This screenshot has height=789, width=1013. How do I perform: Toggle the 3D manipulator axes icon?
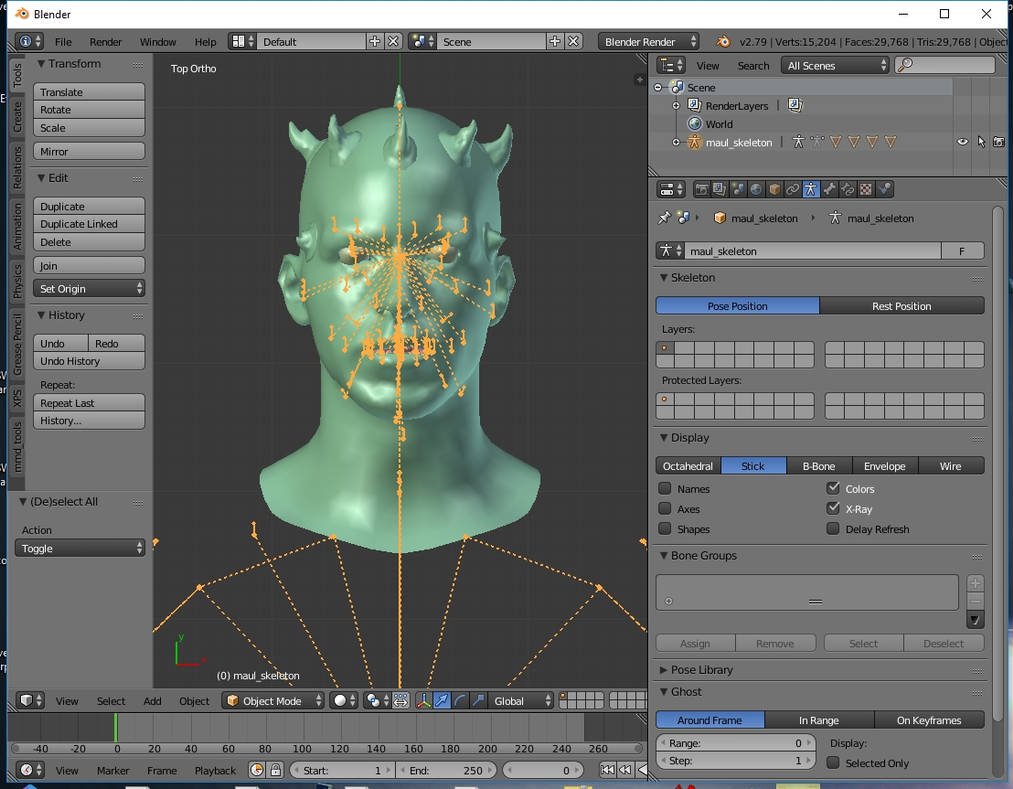[x=424, y=700]
